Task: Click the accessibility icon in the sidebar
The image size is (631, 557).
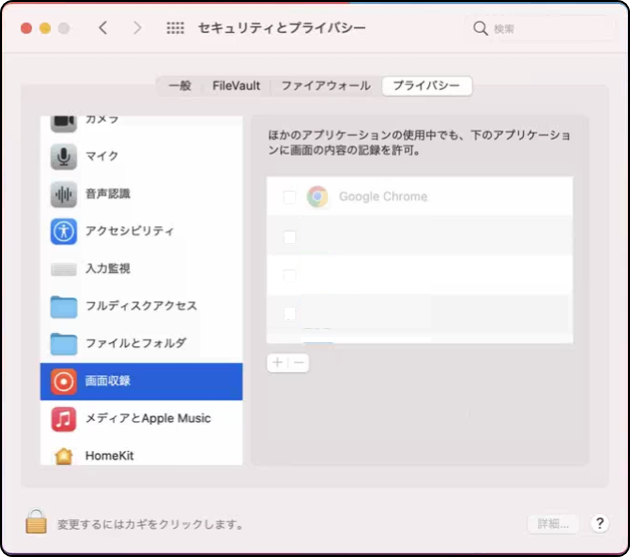Action: (x=64, y=231)
